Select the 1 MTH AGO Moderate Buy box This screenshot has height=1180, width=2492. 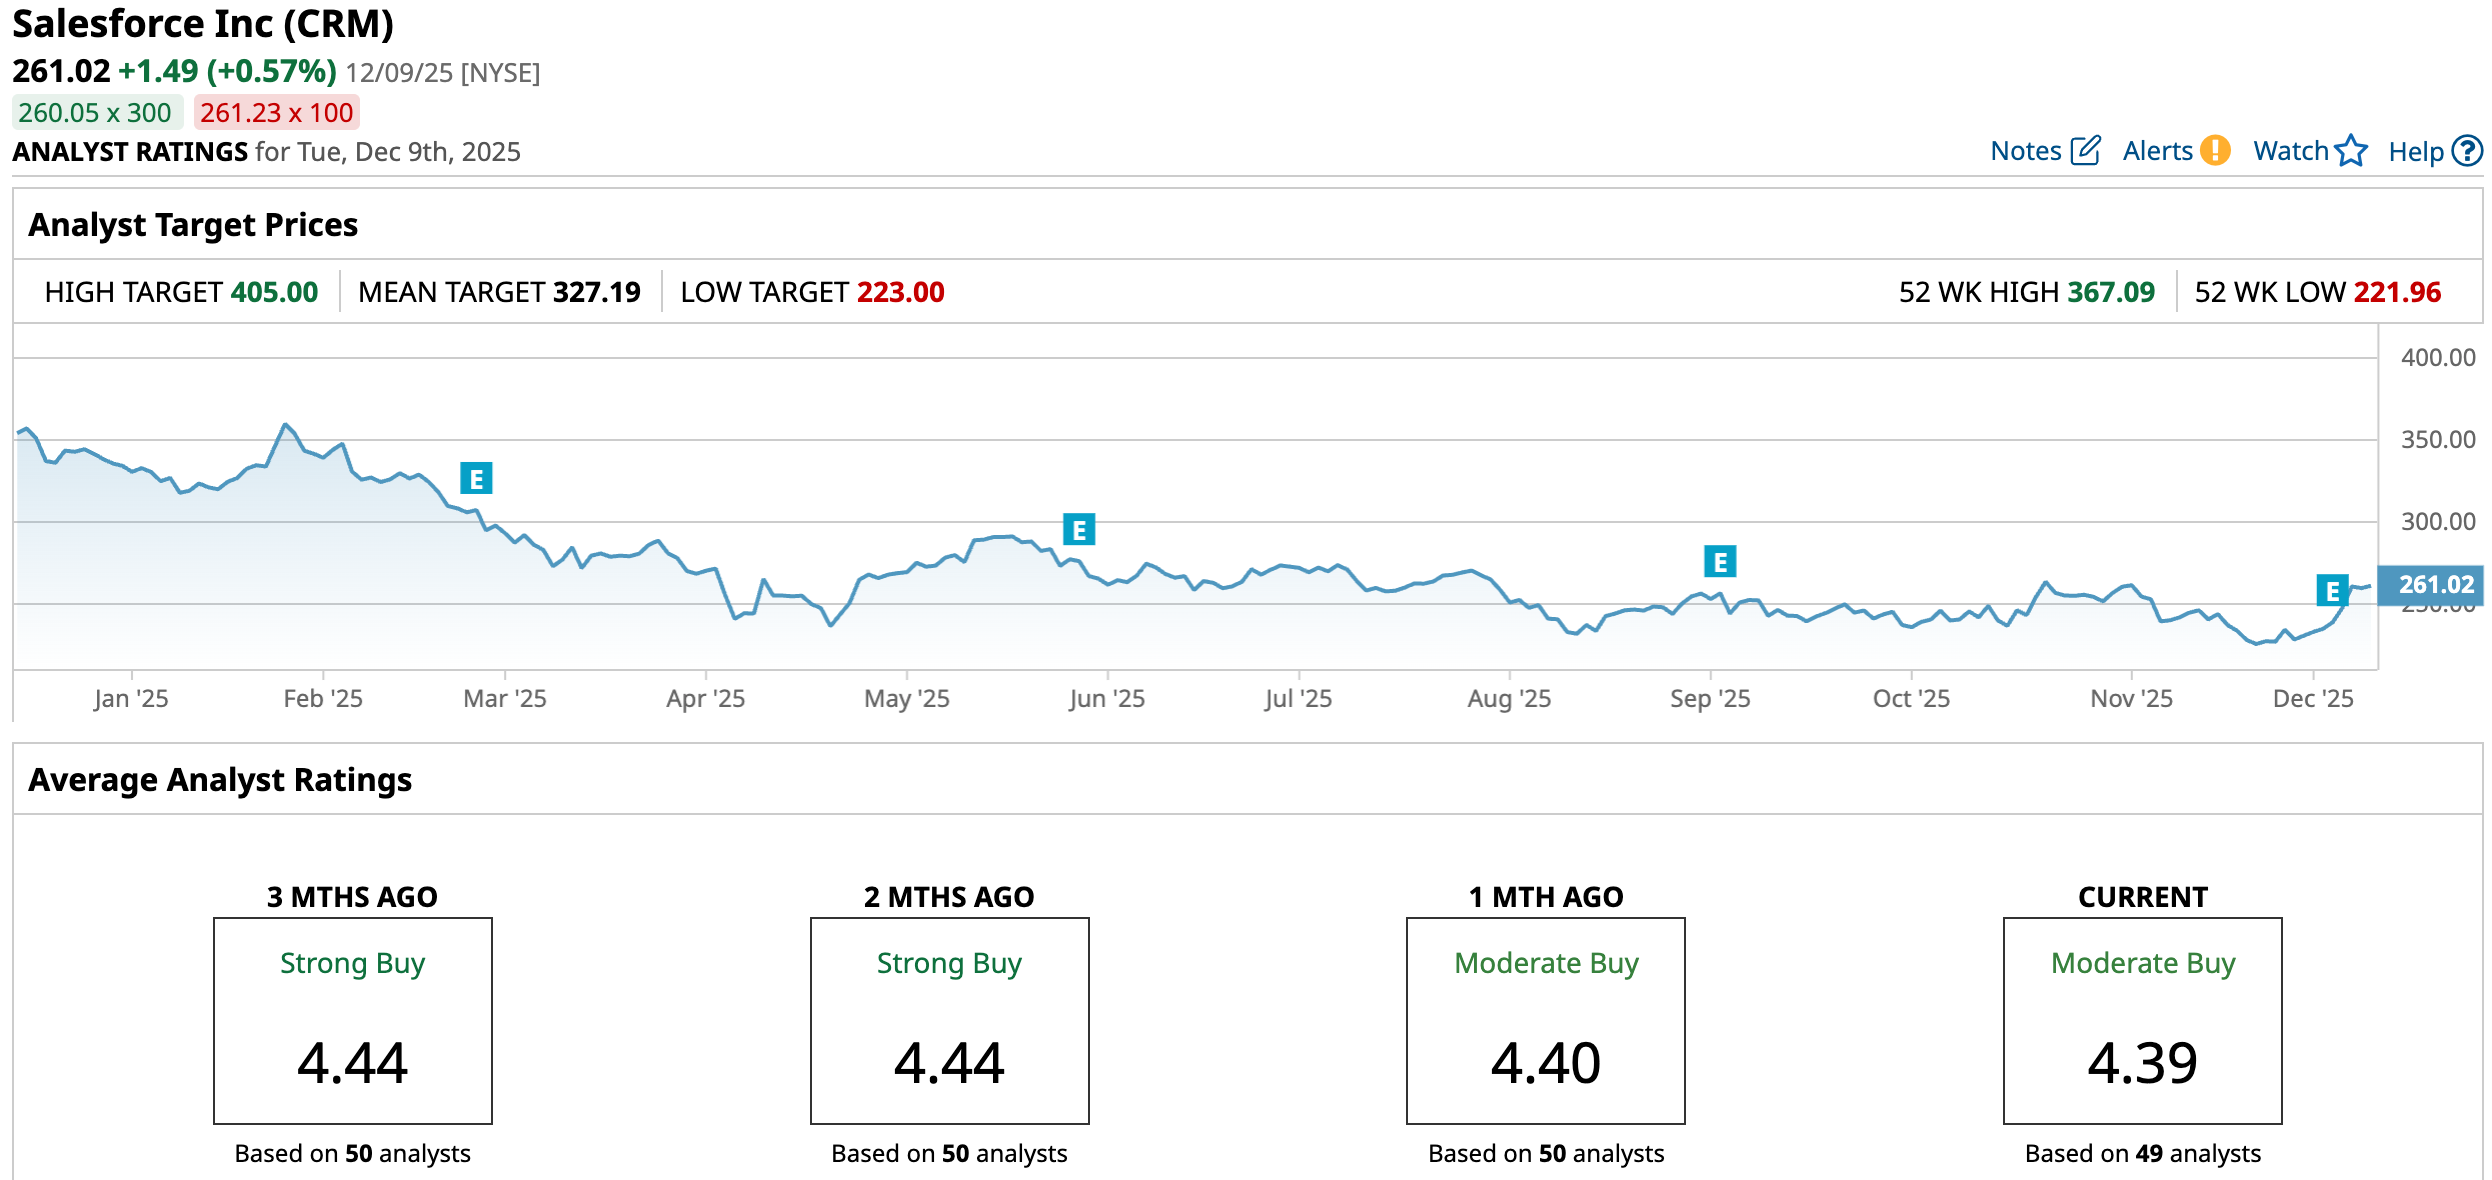click(x=1545, y=1020)
